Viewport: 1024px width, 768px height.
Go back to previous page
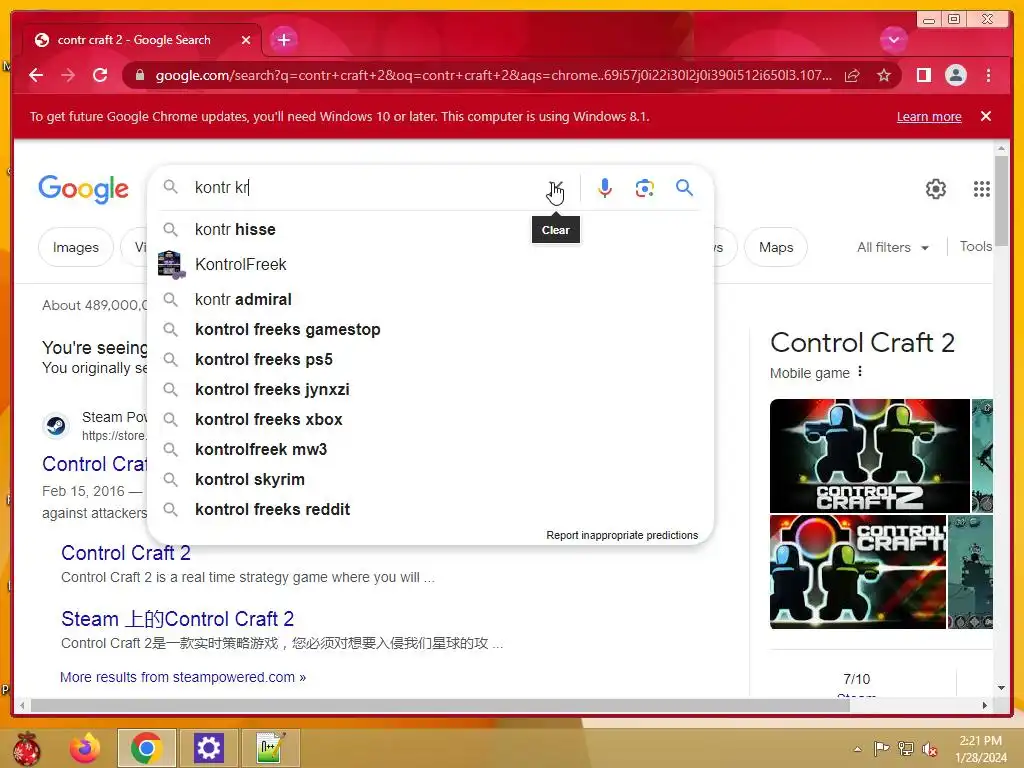[36, 75]
